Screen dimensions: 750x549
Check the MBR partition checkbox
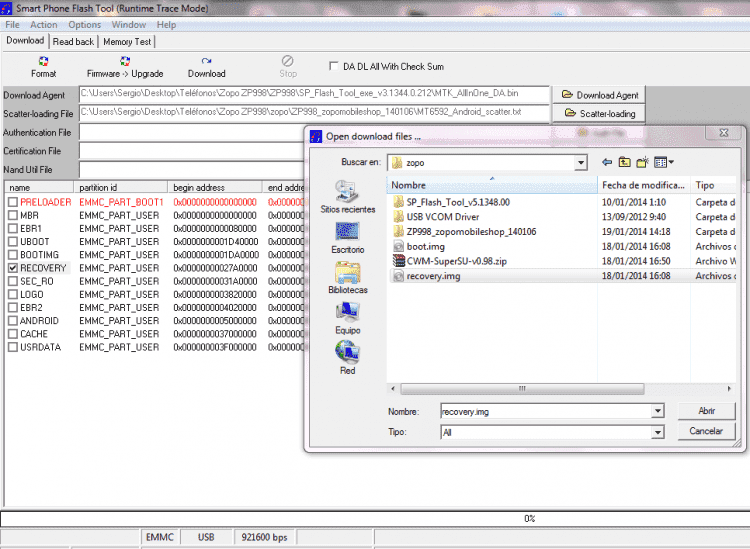pyautogui.click(x=13, y=215)
